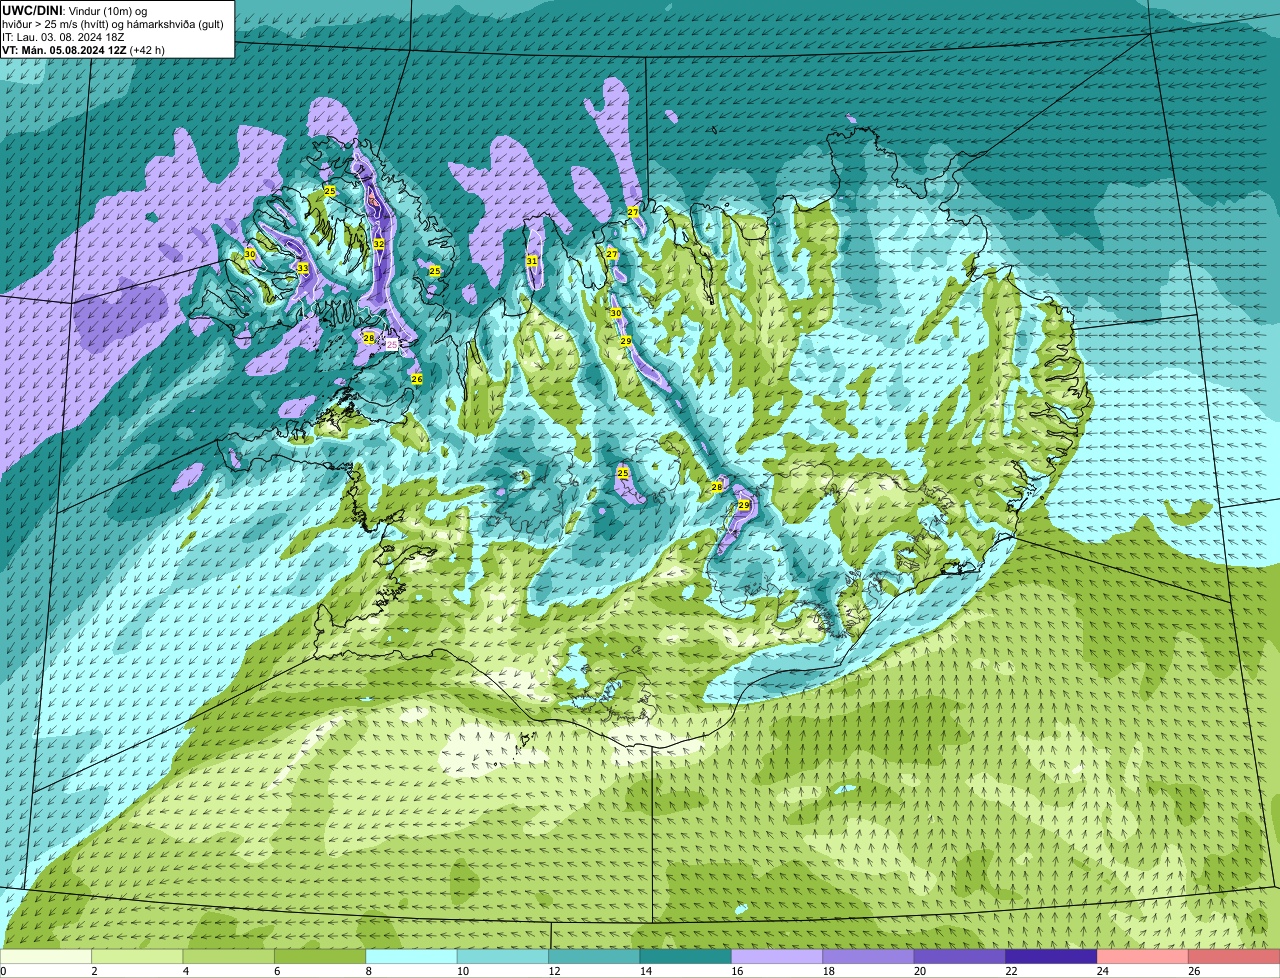The width and height of the screenshot is (1280, 978).
Task: Click the legend scale number 10
Action: click(462, 971)
